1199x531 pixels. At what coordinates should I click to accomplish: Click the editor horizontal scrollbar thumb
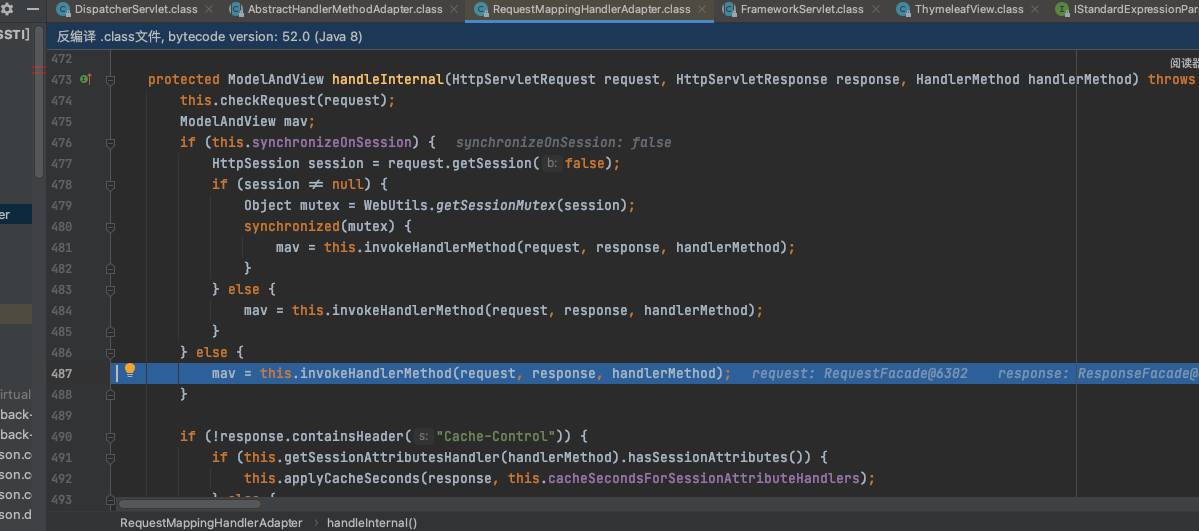click(x=190, y=504)
